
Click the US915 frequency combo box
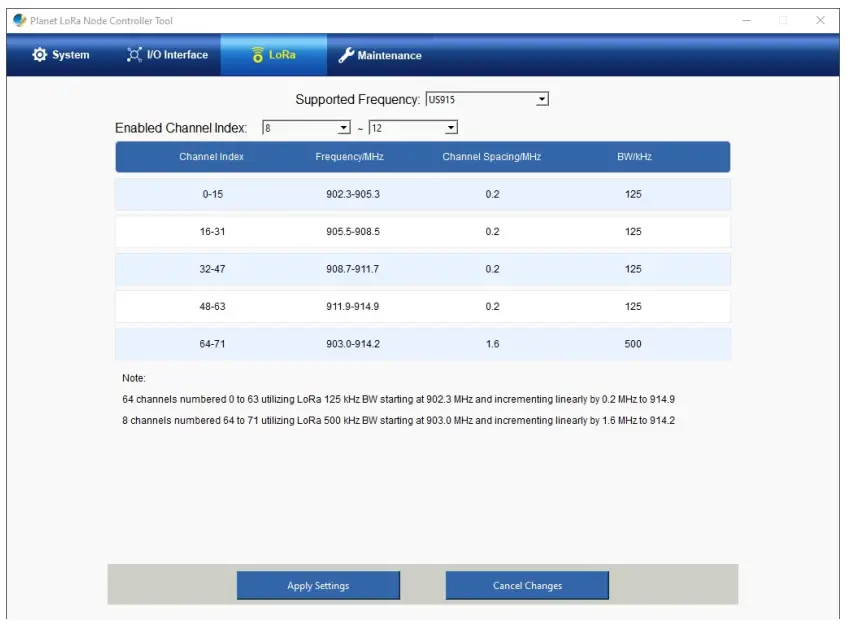(x=487, y=99)
